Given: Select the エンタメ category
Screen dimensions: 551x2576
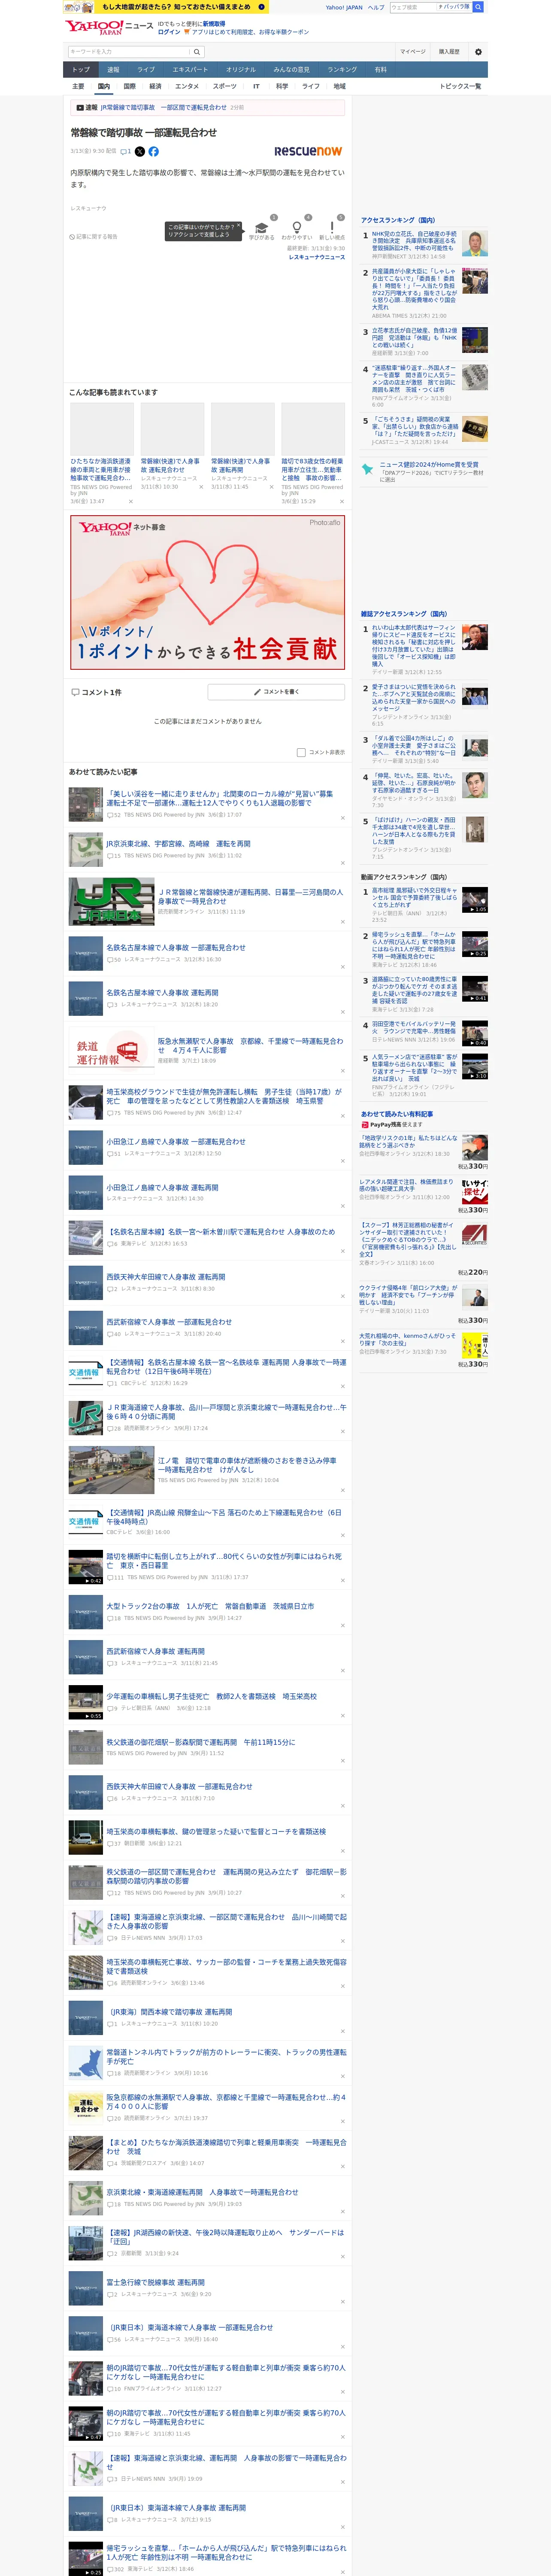Looking at the screenshot, I should pyautogui.click(x=187, y=87).
